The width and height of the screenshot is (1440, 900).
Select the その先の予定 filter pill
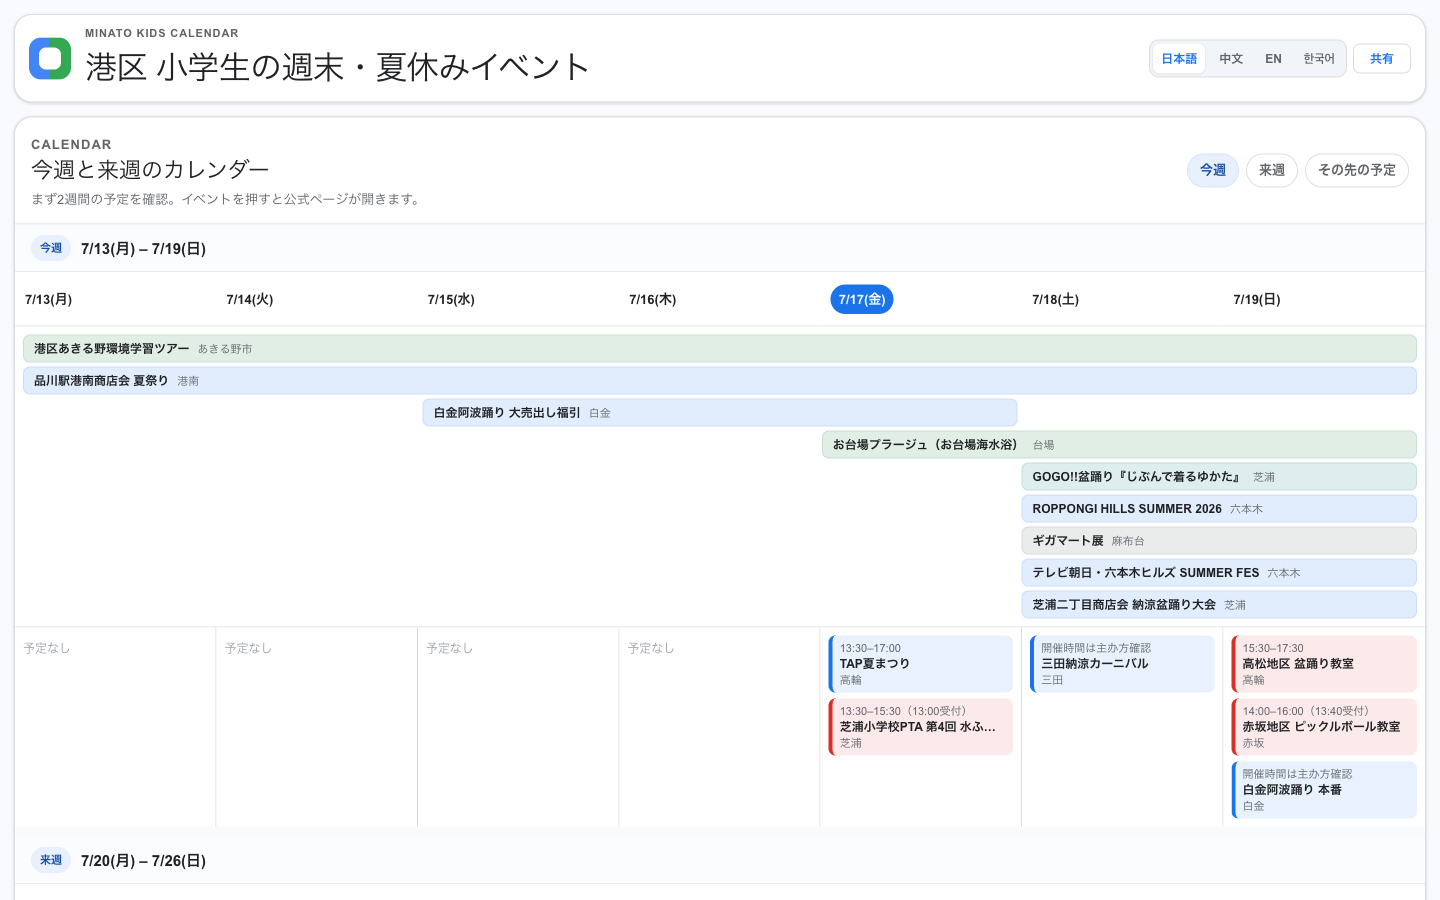tap(1357, 170)
